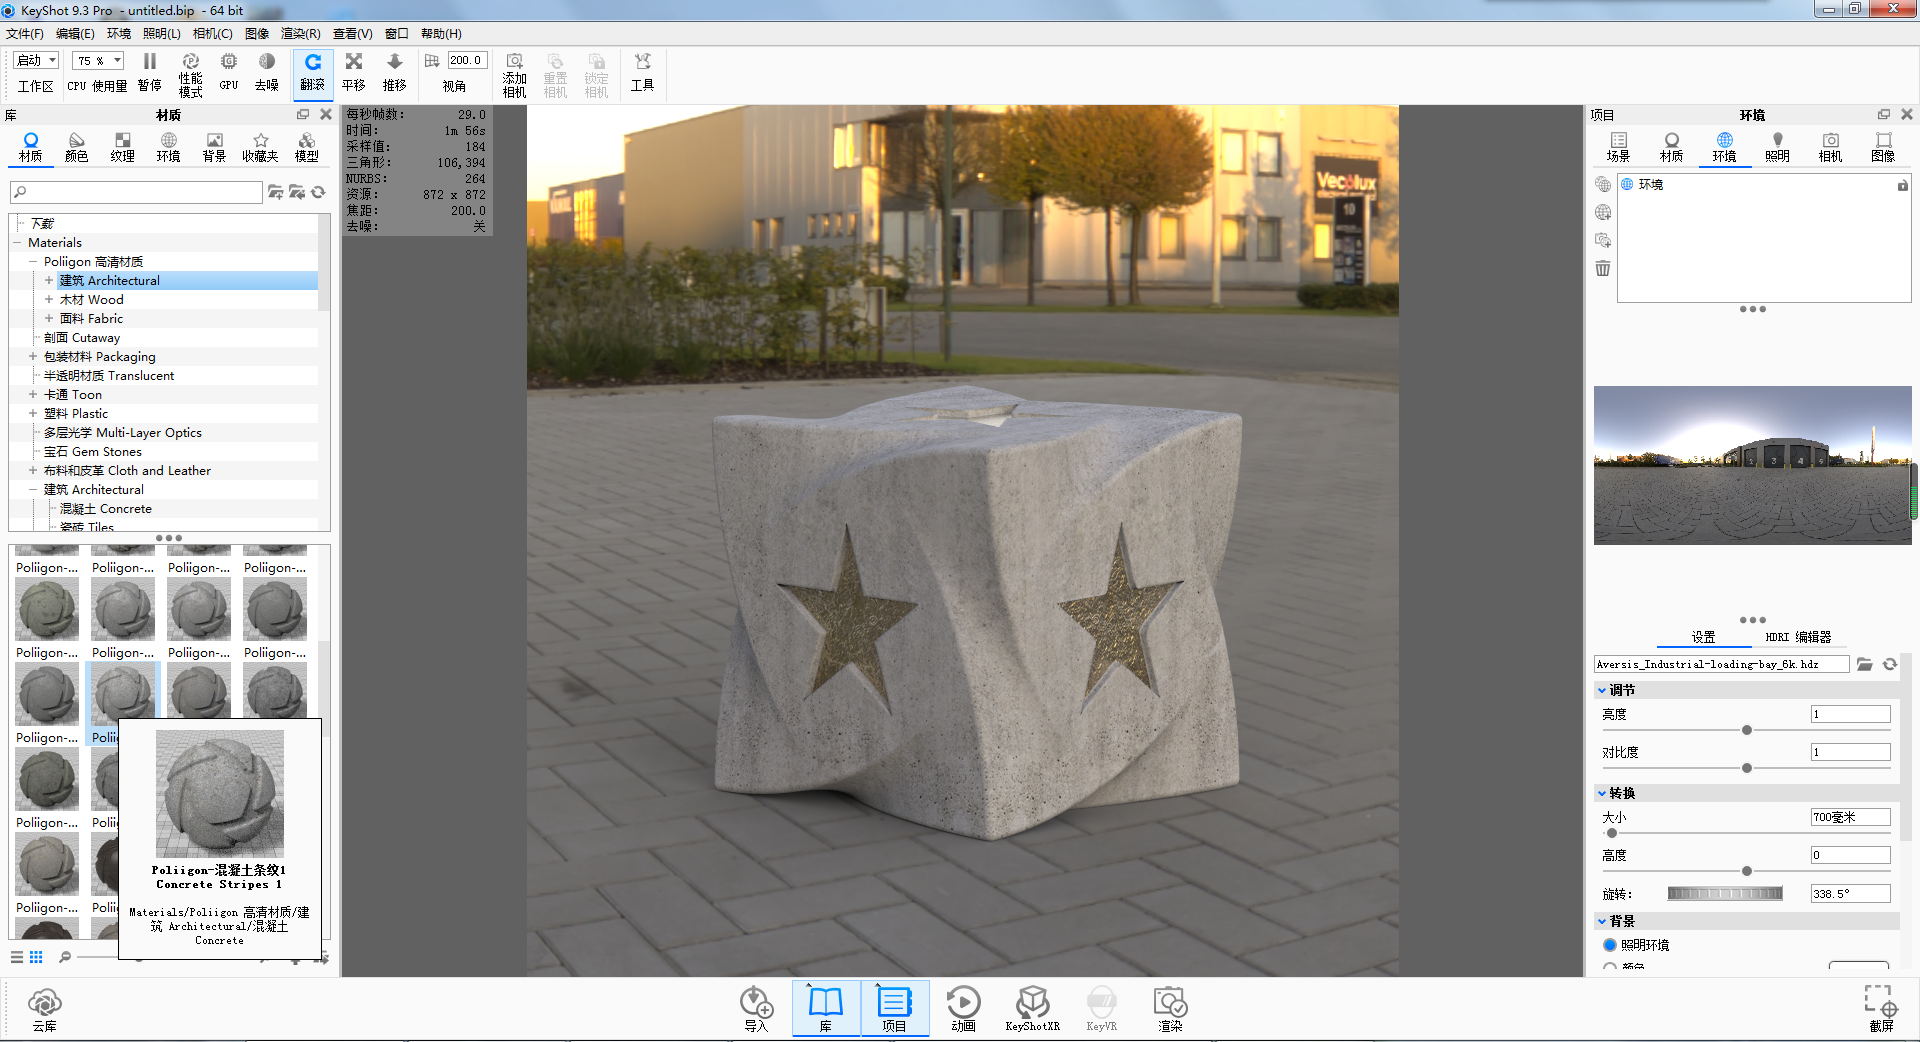Open the 75% CPU usage dropdown
Image resolution: width=1920 pixels, height=1042 pixels.
[98, 61]
